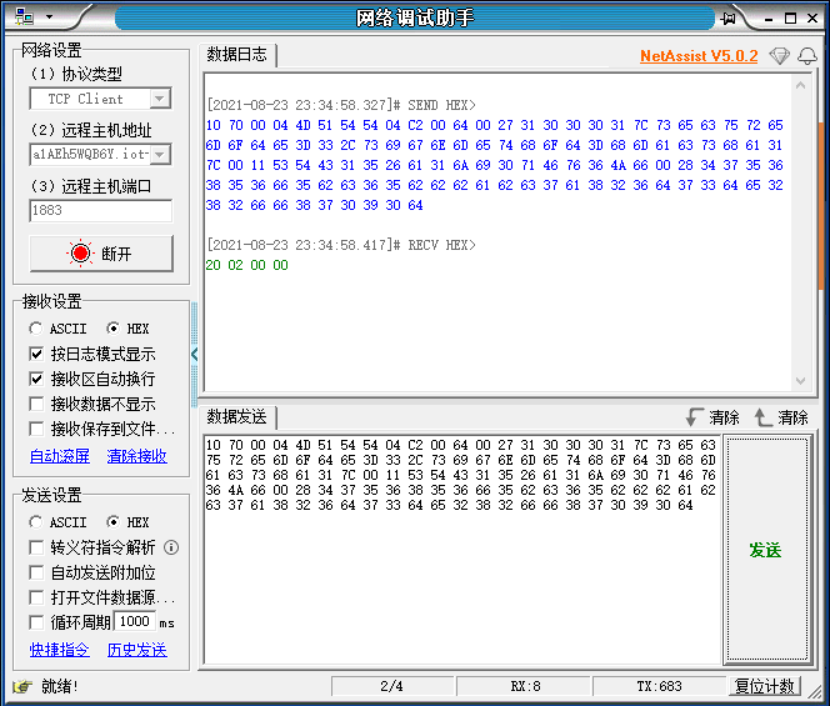The image size is (830, 706).
Task: Open the title bar dropdown arrow menu
Action: (x=49, y=17)
